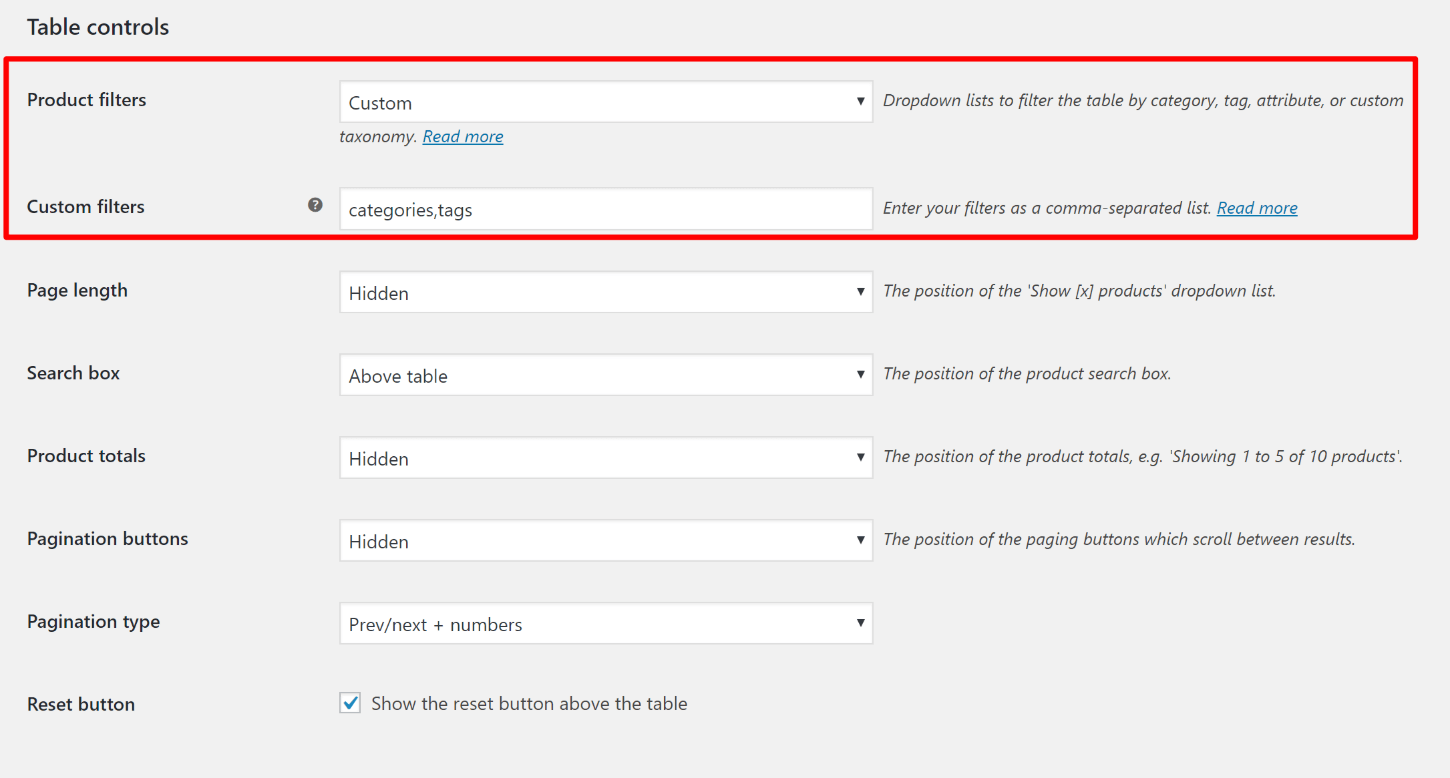Click Read more beside the Custom filters field
Viewport: 1450px width, 778px height.
click(1256, 207)
